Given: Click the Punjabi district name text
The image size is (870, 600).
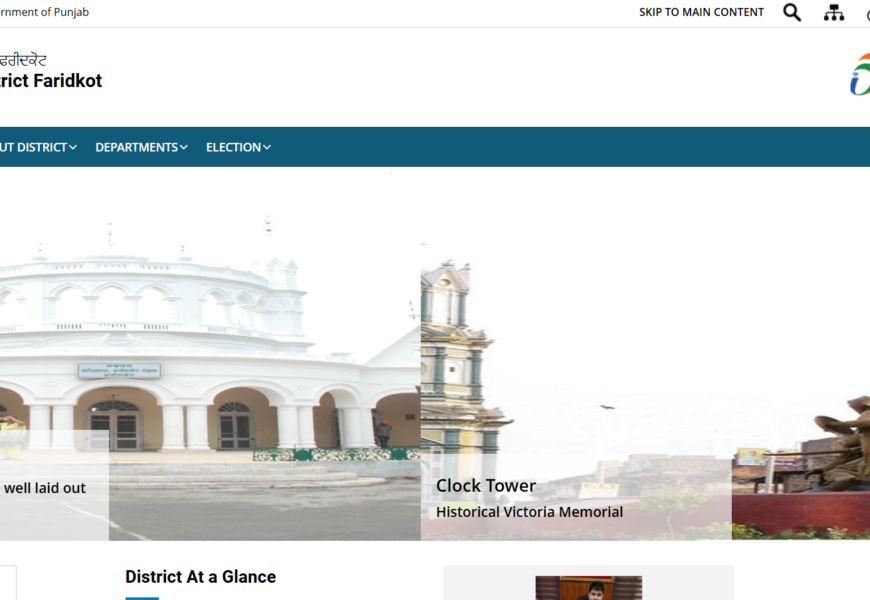Looking at the screenshot, I should click(x=23, y=60).
